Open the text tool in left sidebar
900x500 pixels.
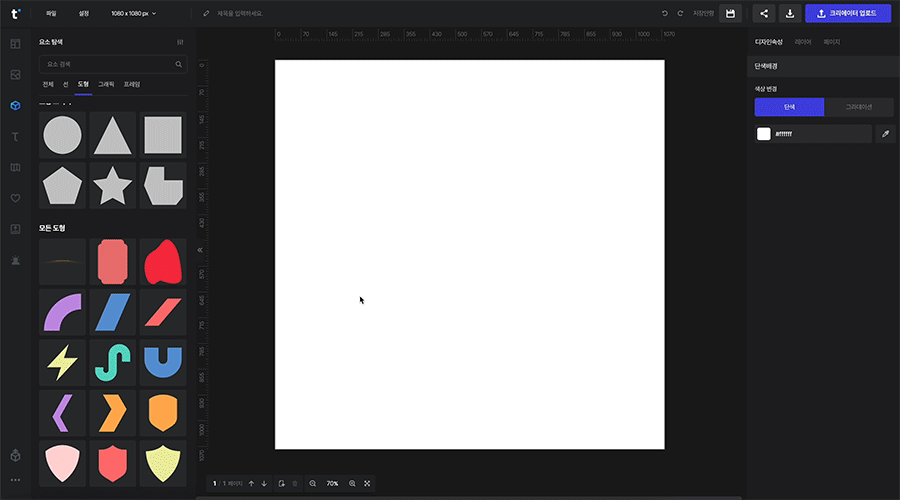15,136
